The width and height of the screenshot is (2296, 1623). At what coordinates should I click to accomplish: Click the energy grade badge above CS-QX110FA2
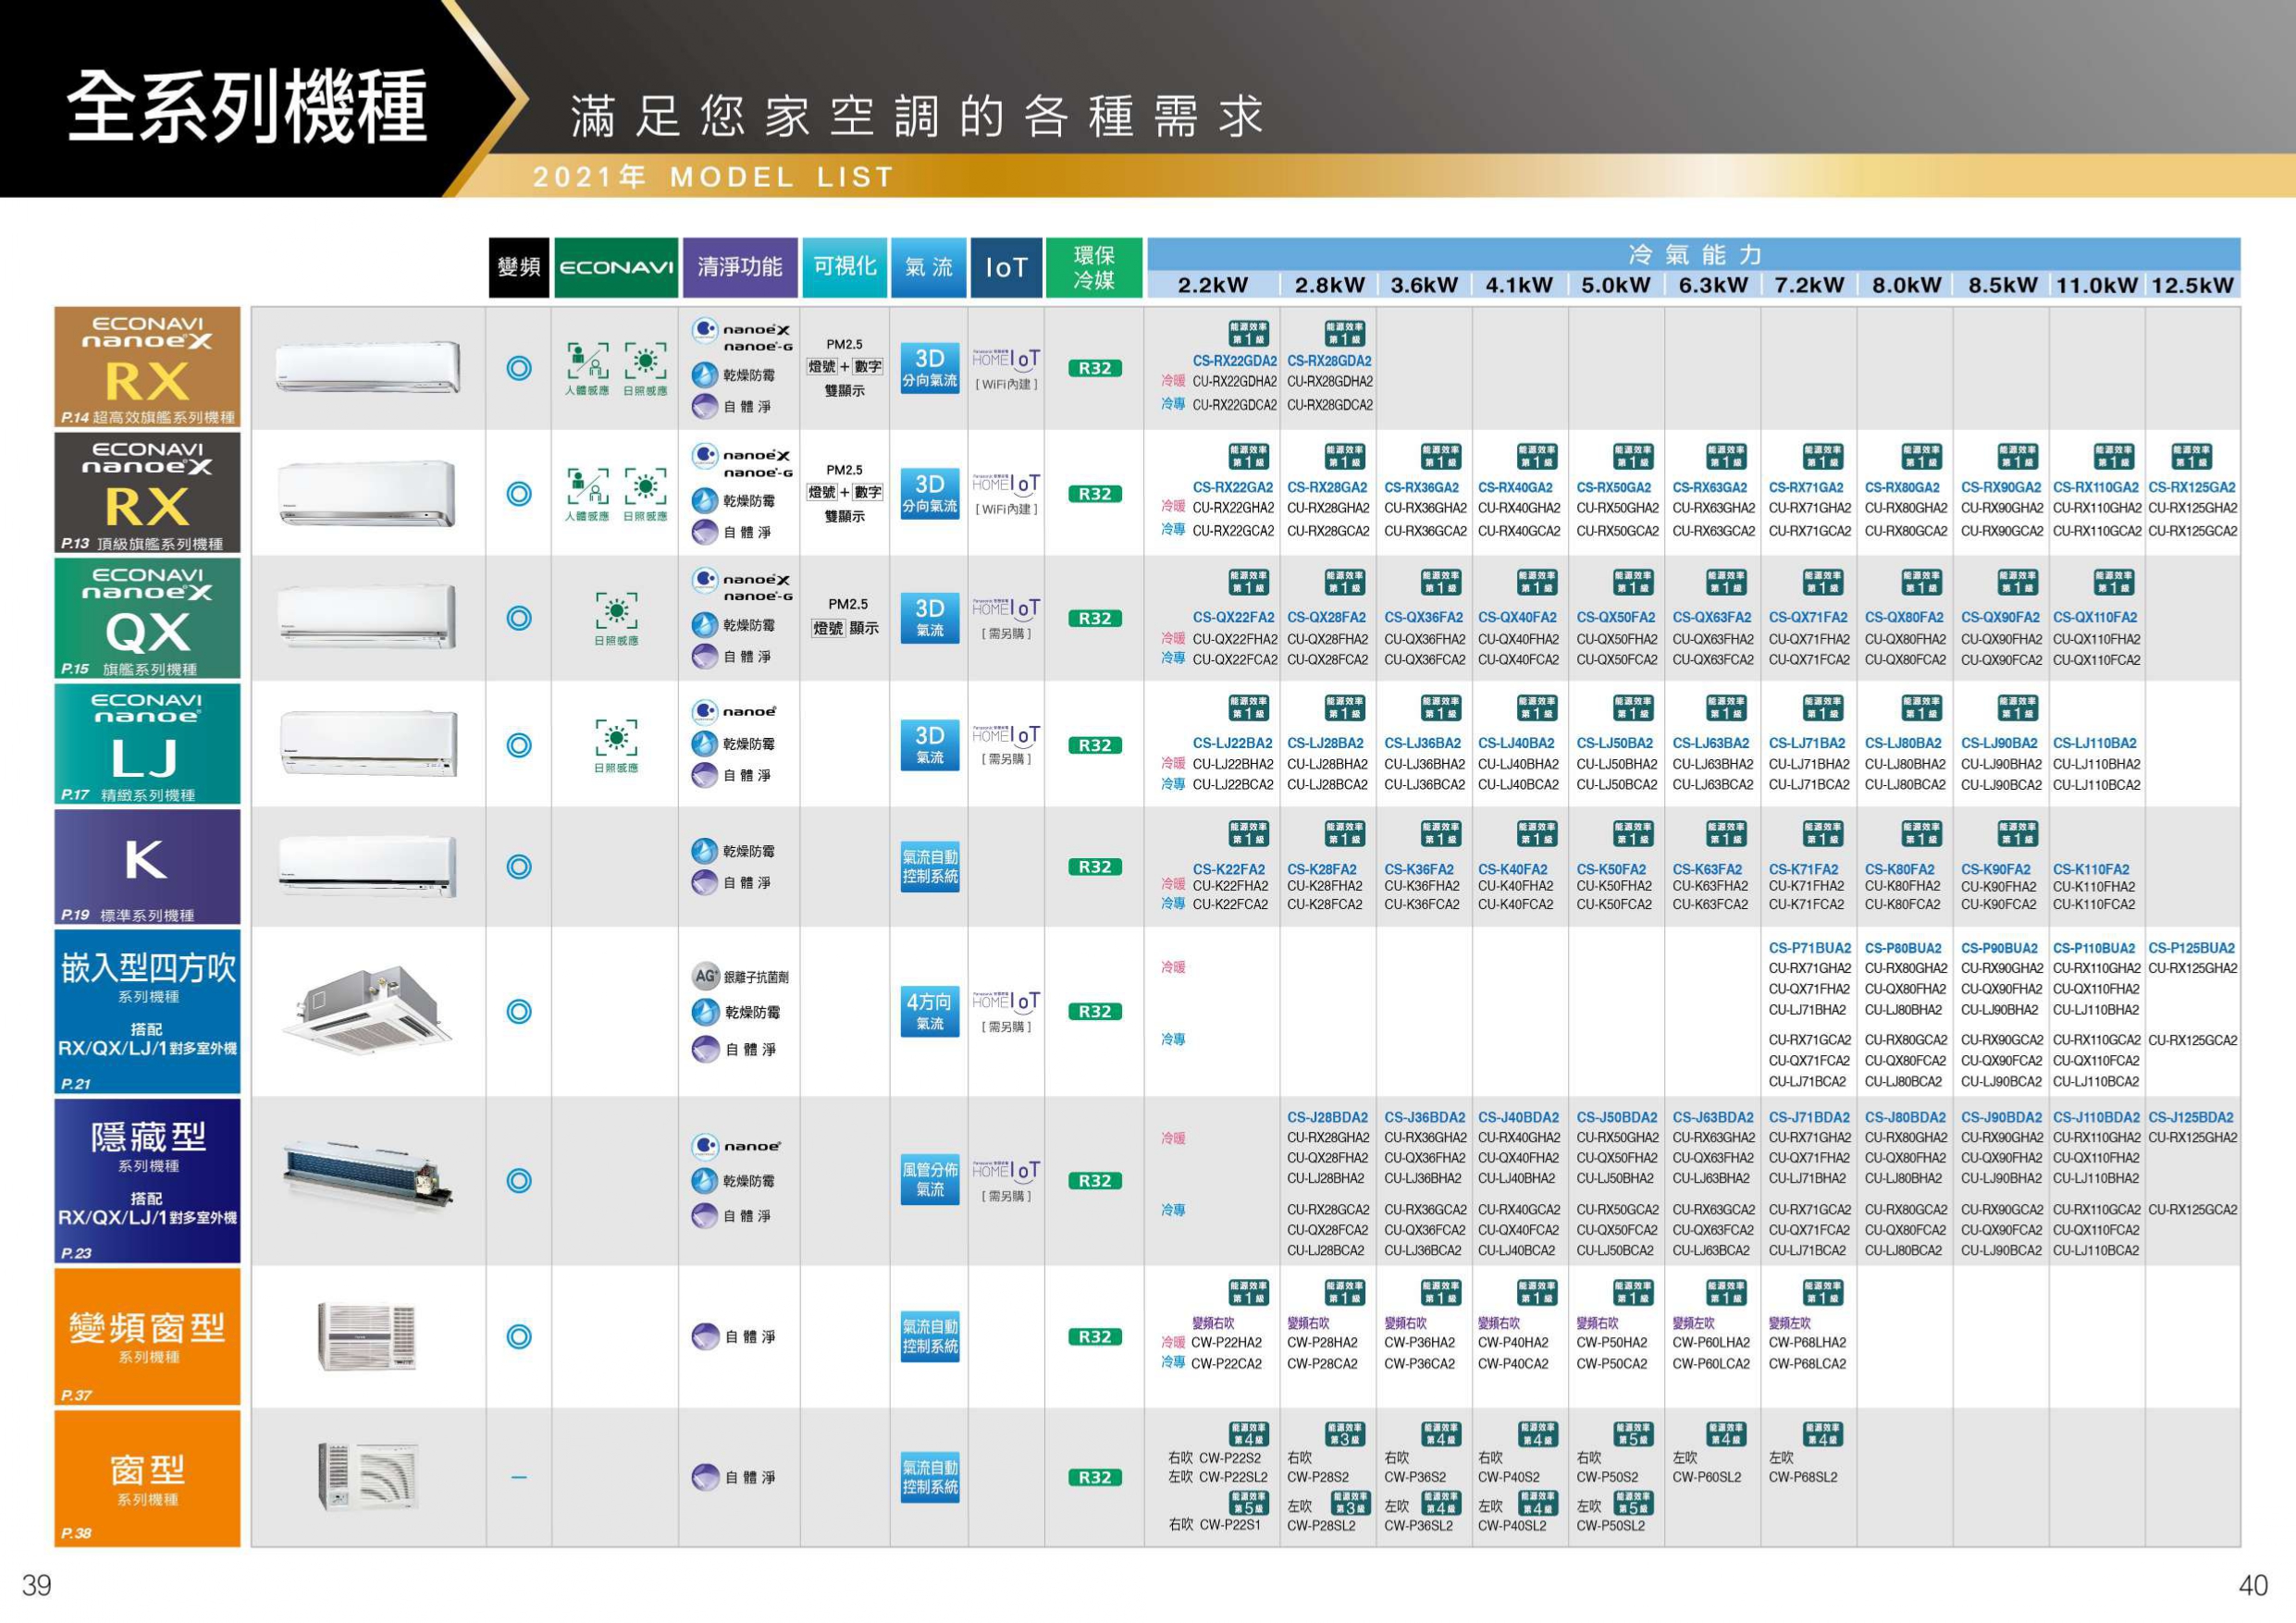pos(2112,582)
